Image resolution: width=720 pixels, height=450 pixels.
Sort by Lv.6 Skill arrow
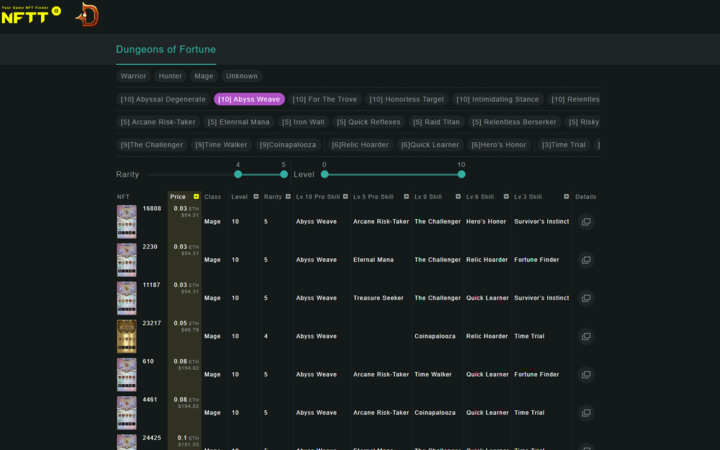(506, 197)
